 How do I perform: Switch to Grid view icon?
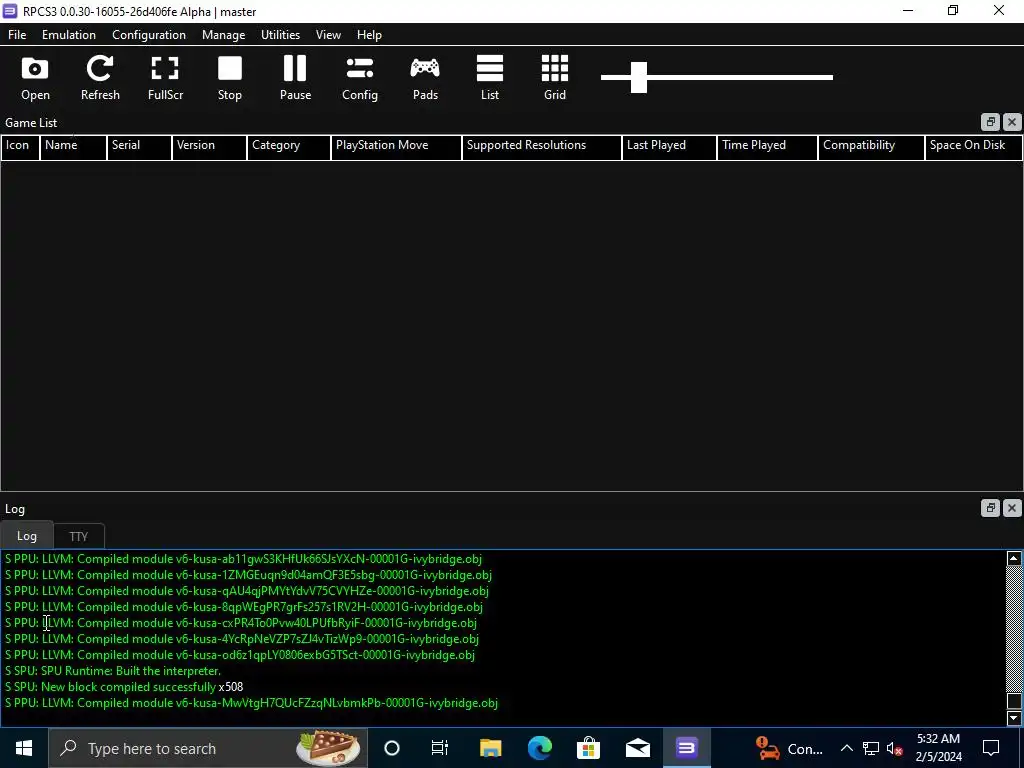[555, 78]
